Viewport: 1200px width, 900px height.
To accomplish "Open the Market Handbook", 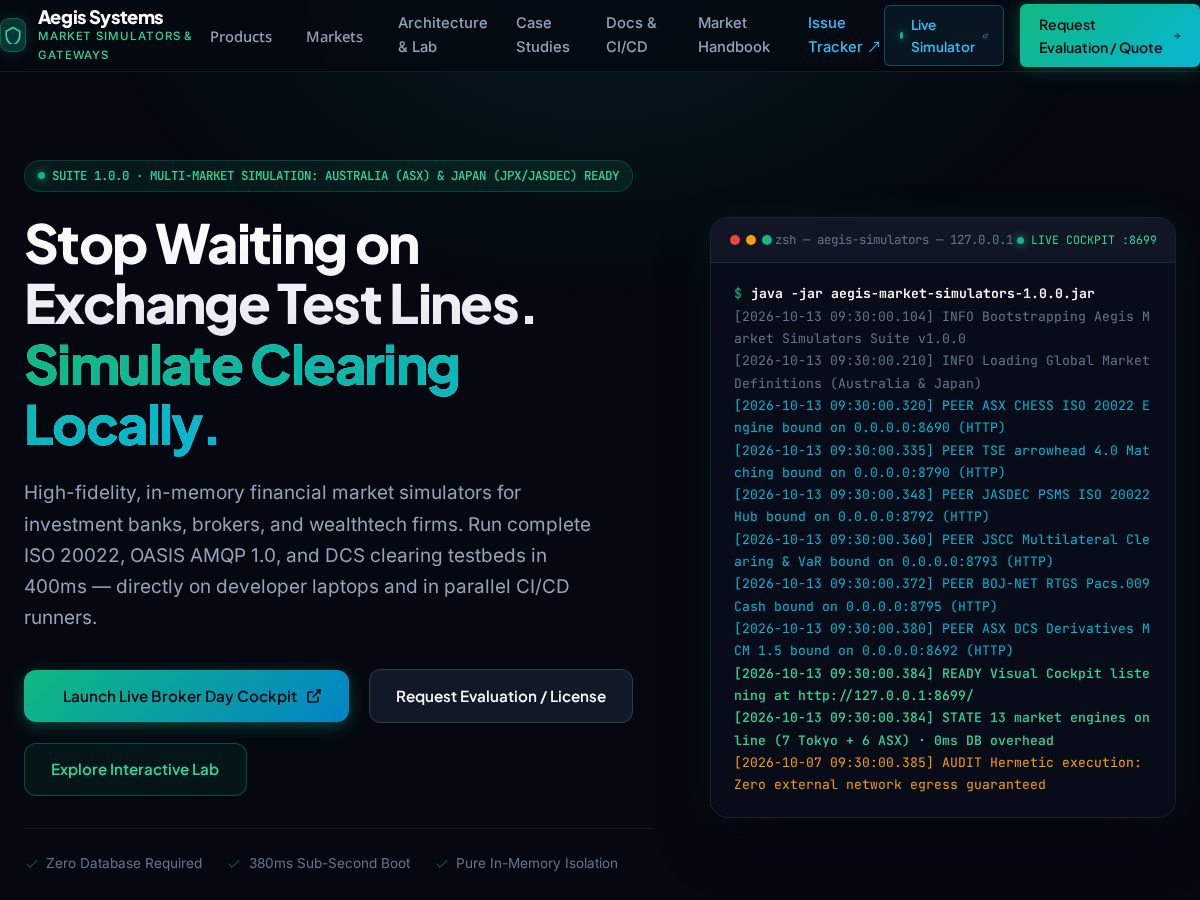I will click(734, 35).
